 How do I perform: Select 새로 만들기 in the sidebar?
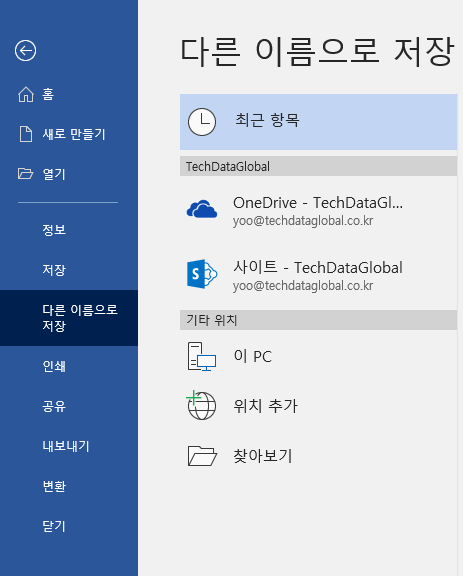(x=69, y=134)
